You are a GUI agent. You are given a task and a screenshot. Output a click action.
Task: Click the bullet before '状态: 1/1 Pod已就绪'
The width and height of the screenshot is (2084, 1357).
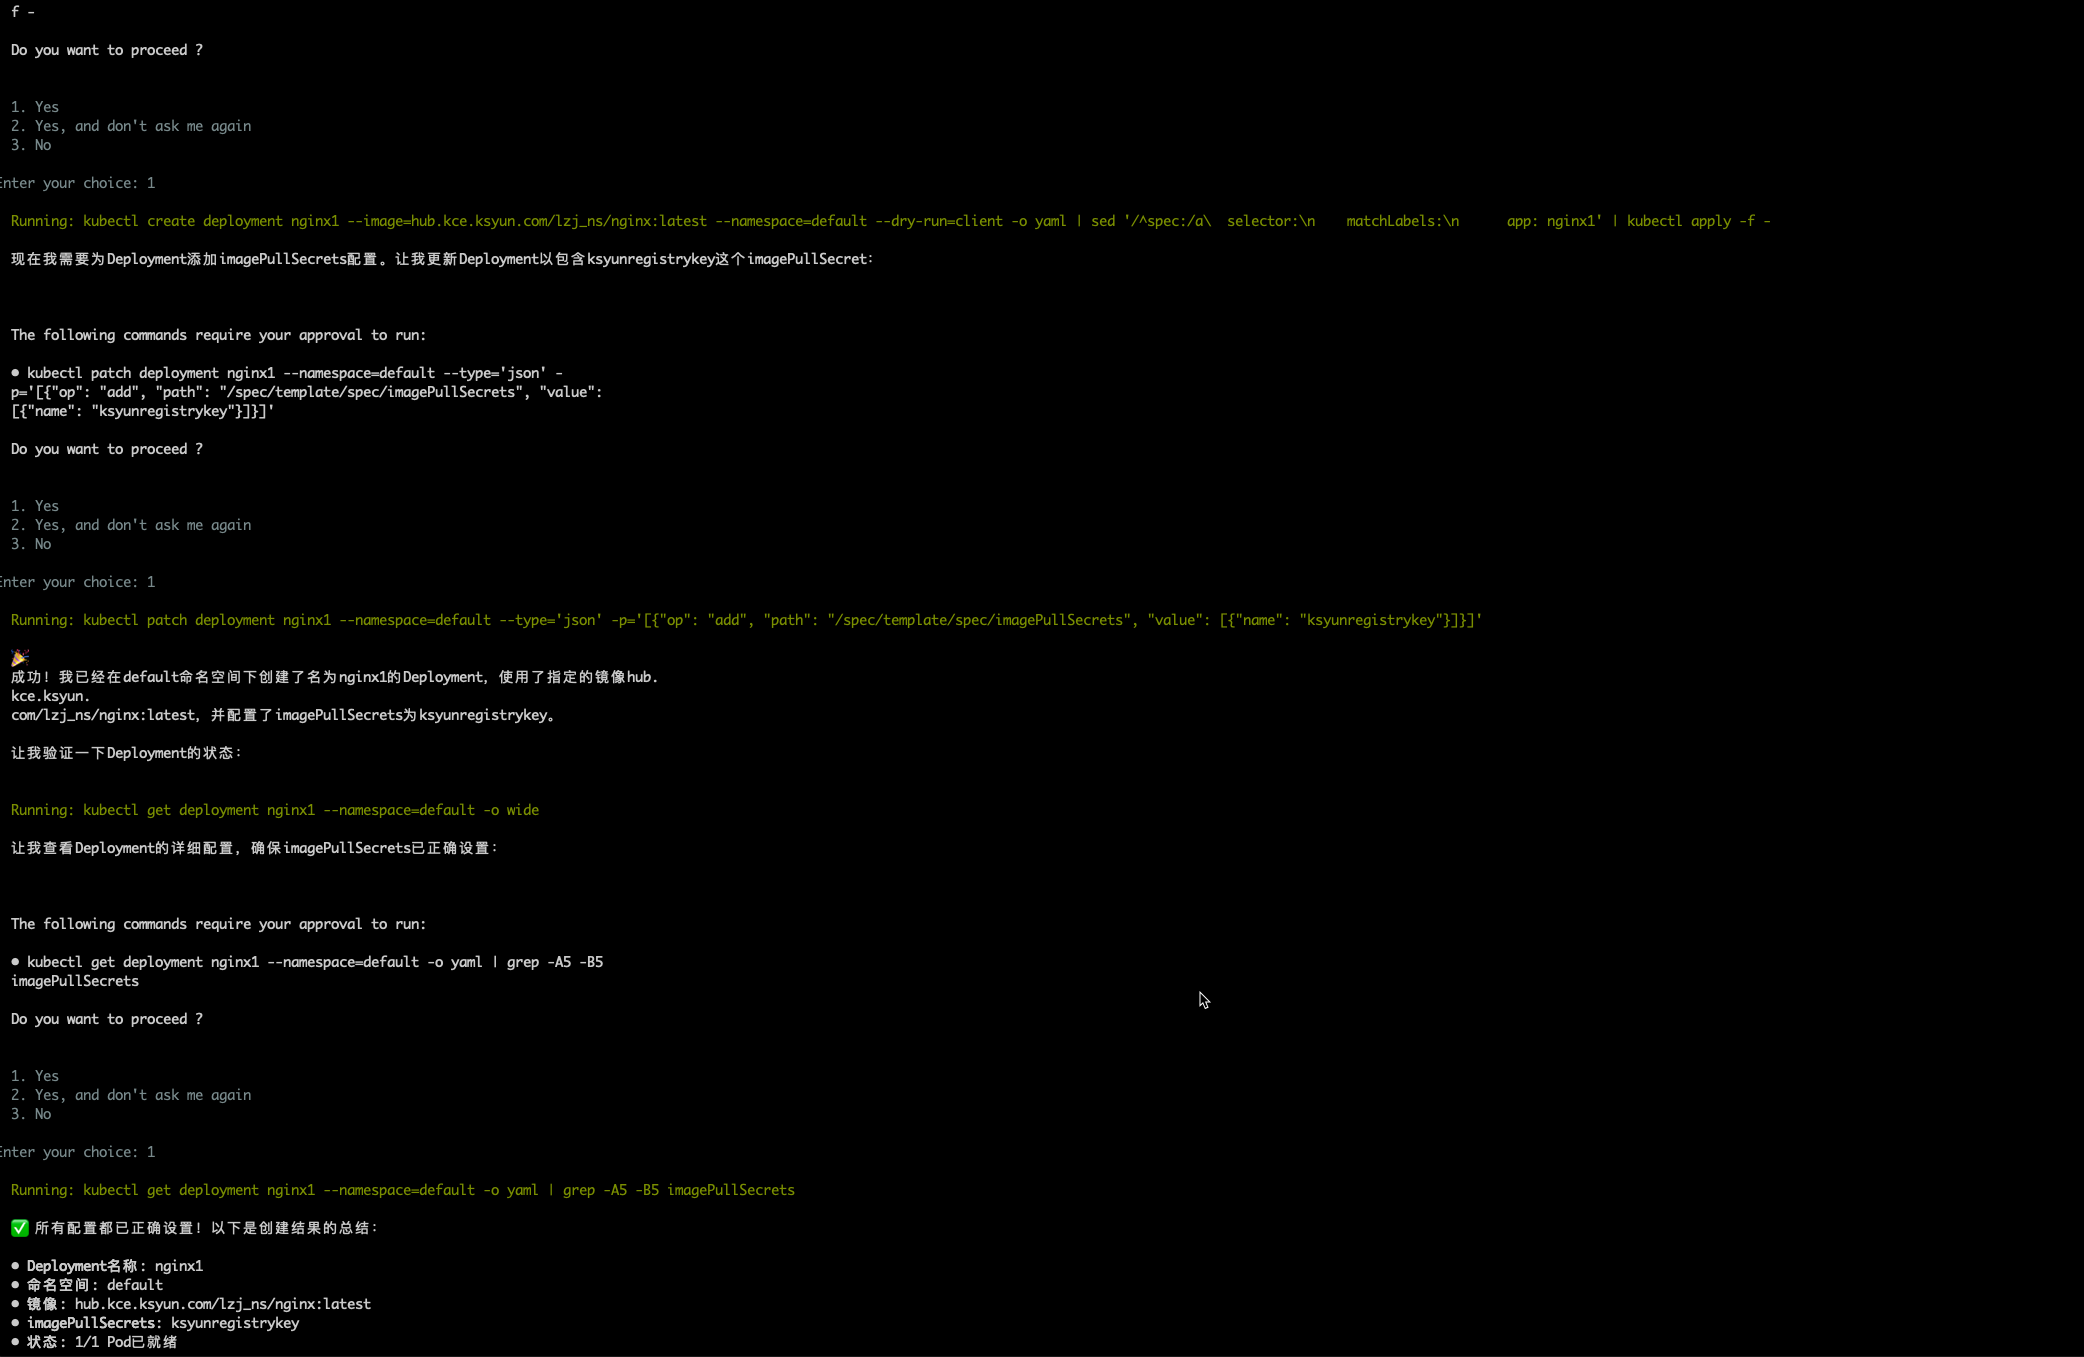click(15, 1341)
